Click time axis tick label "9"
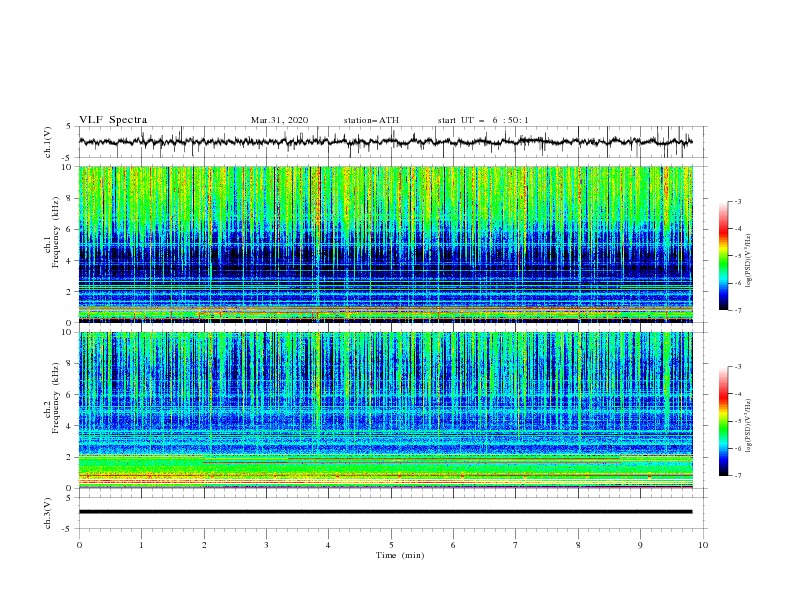Screen dimensions: 792x612 tap(640, 545)
